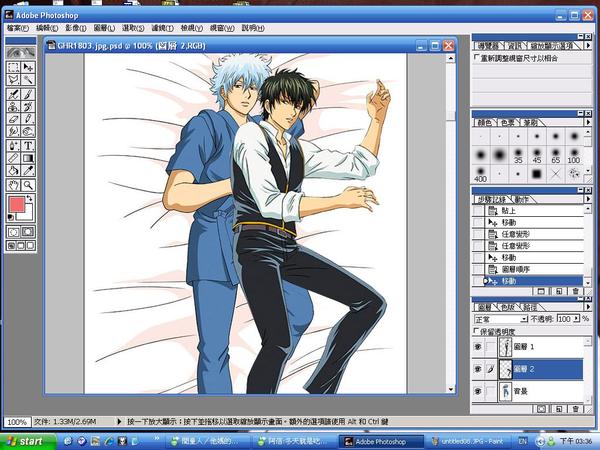Image resolution: width=600 pixels, height=450 pixels.
Task: Swap foreground and background colors
Action: click(29, 199)
